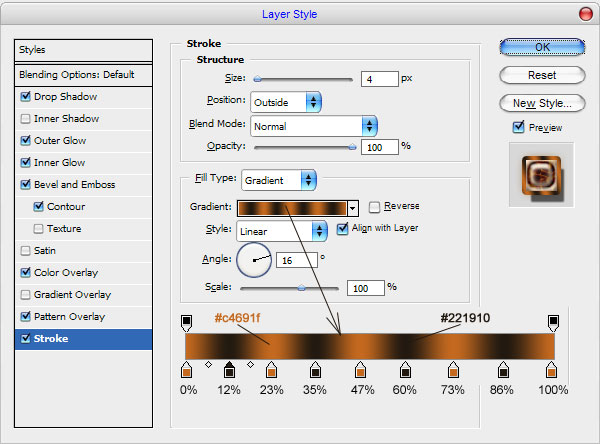Select the 60% dark color stop
Screen dimensions: 600x444
coord(405,369)
